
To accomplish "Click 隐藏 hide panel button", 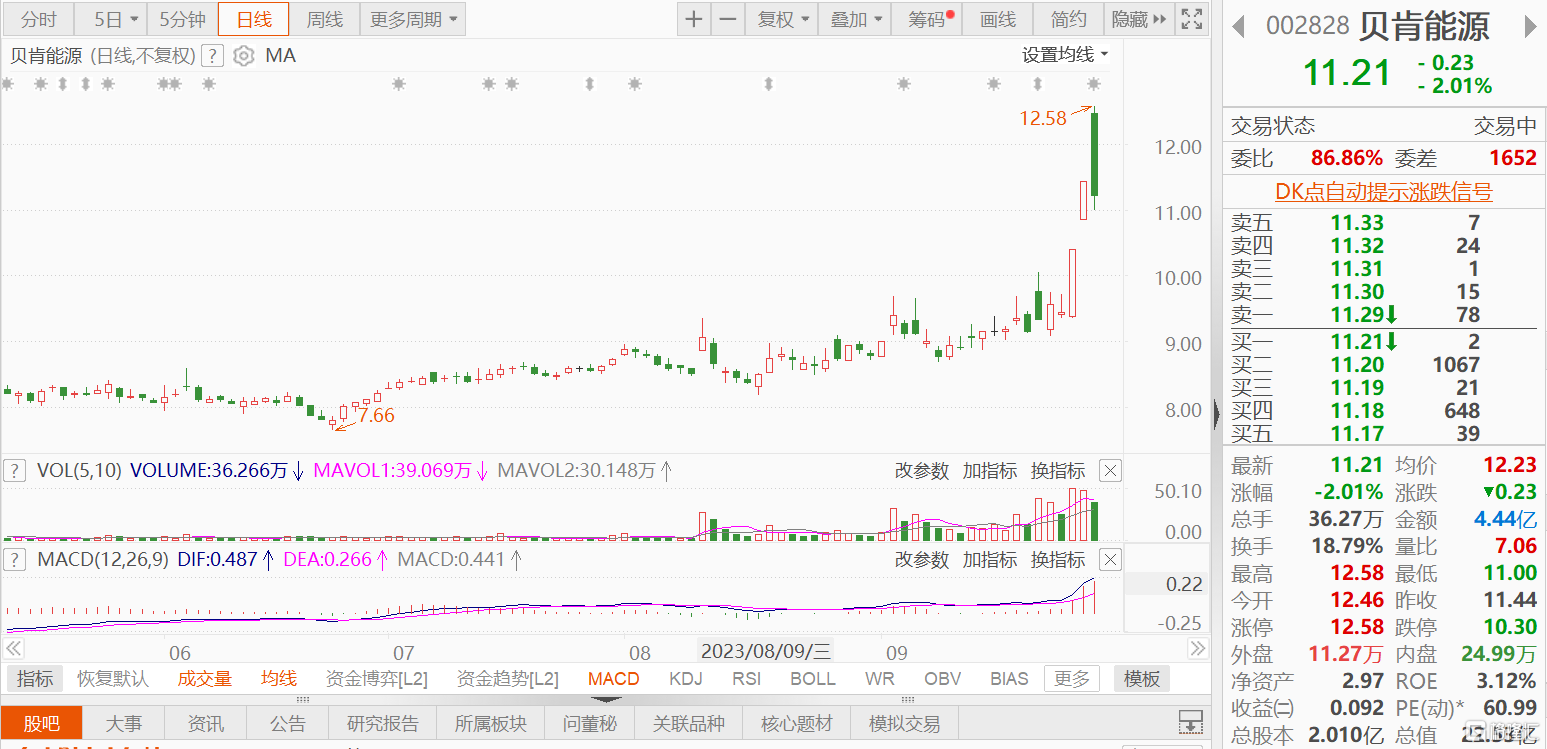I will tap(1139, 19).
